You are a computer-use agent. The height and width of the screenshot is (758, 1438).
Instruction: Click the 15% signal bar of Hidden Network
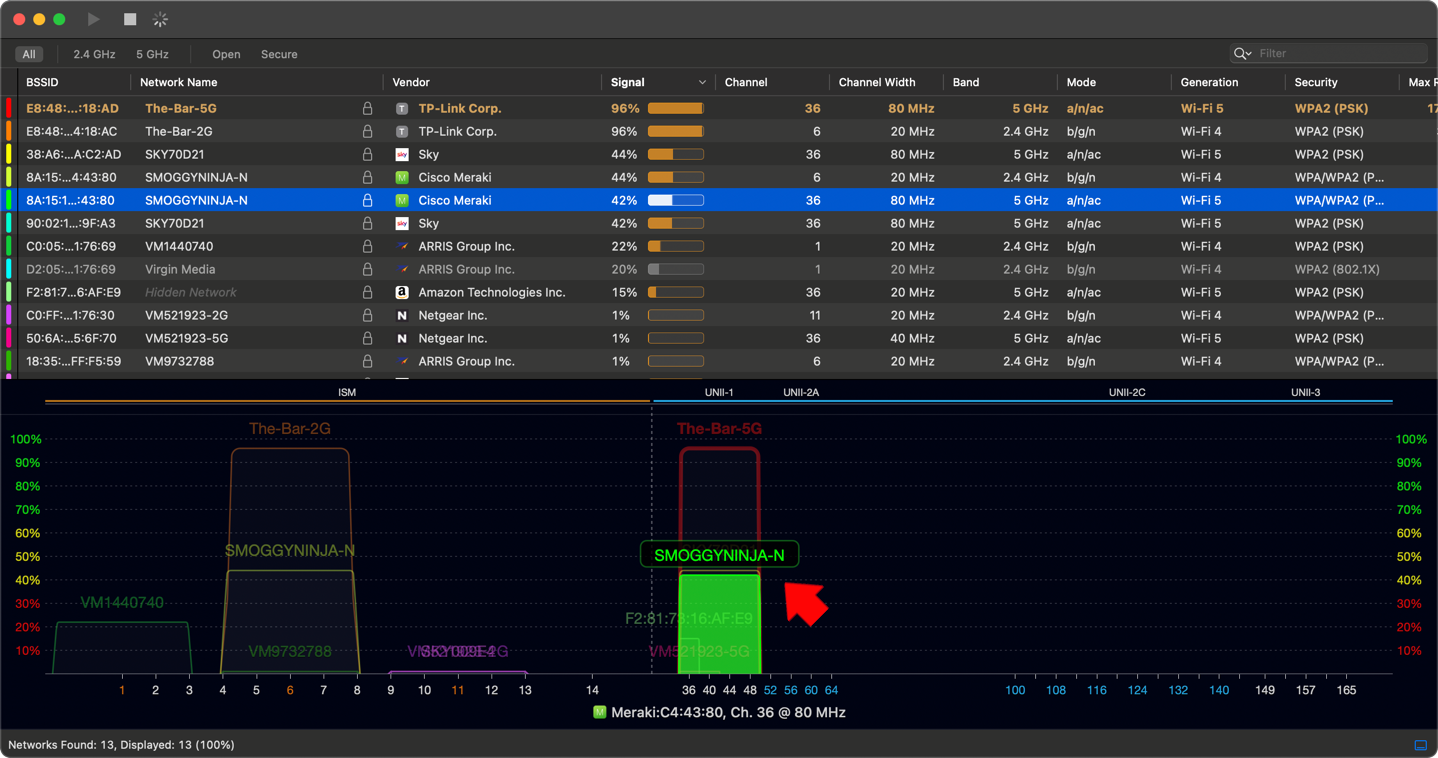coord(676,292)
